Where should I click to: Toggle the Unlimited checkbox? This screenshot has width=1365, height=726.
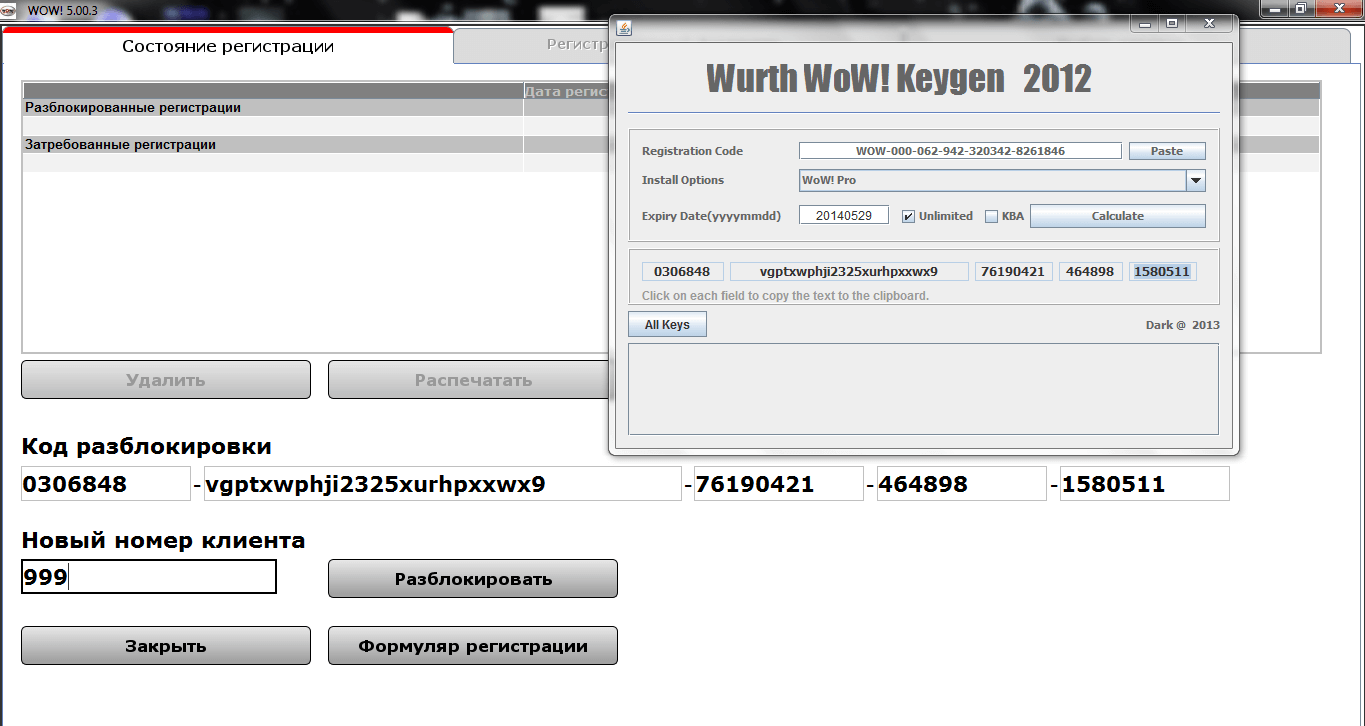[x=908, y=216]
